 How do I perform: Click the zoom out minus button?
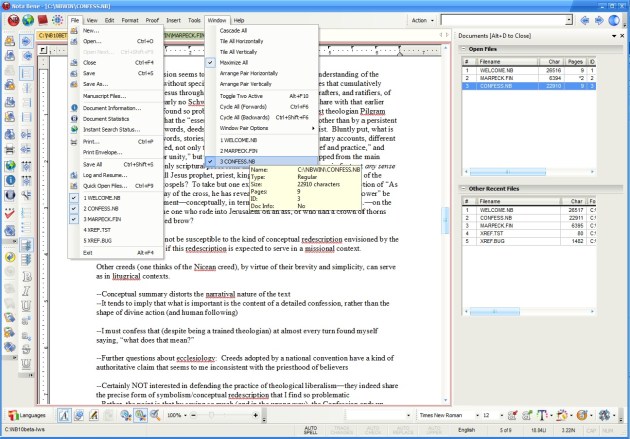tap(194, 415)
